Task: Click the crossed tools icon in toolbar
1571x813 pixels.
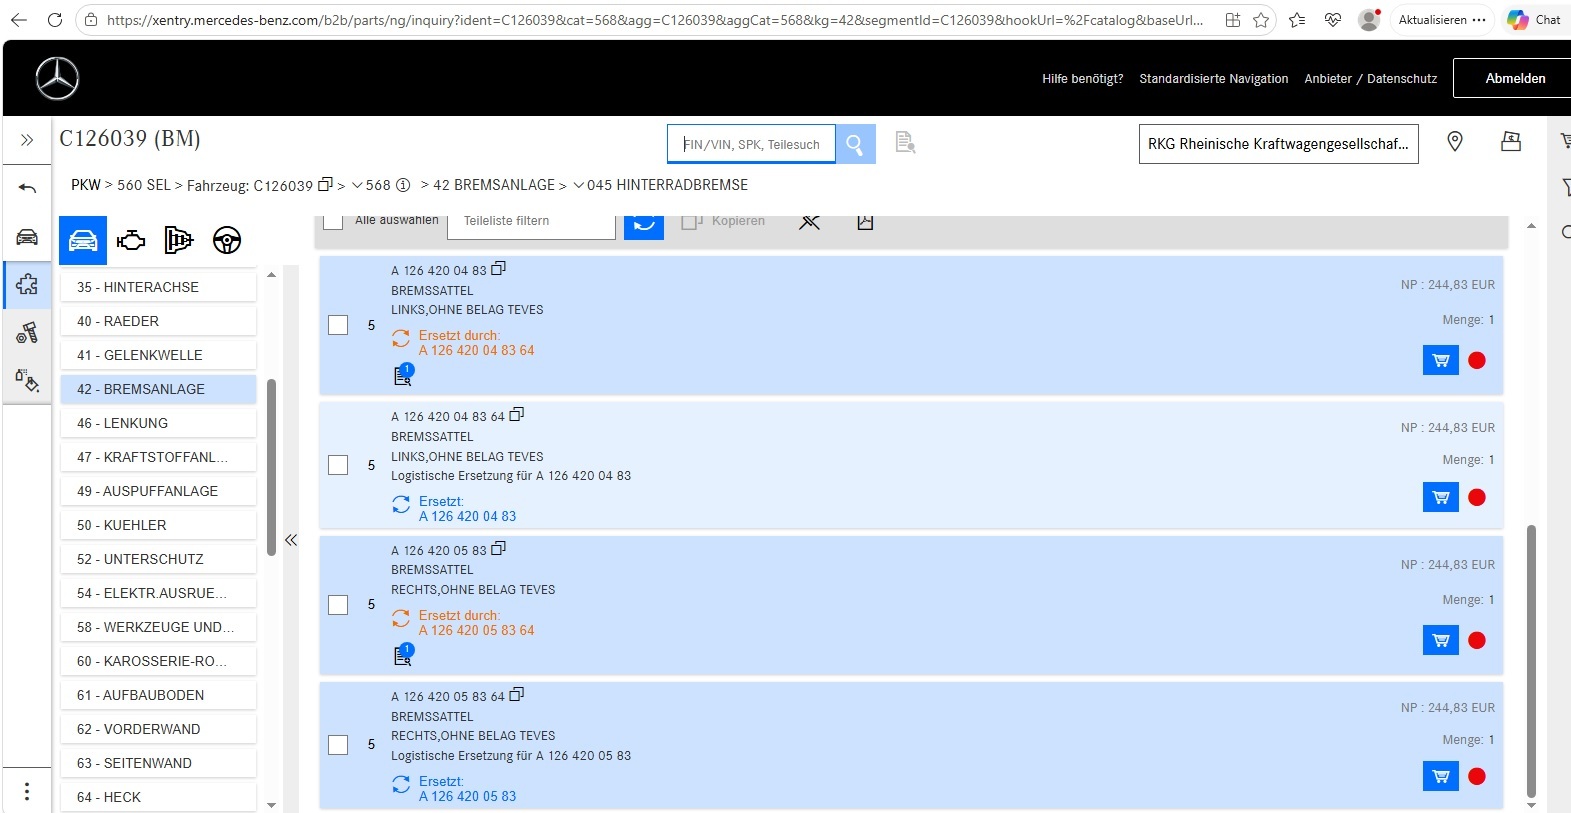Action: [810, 221]
